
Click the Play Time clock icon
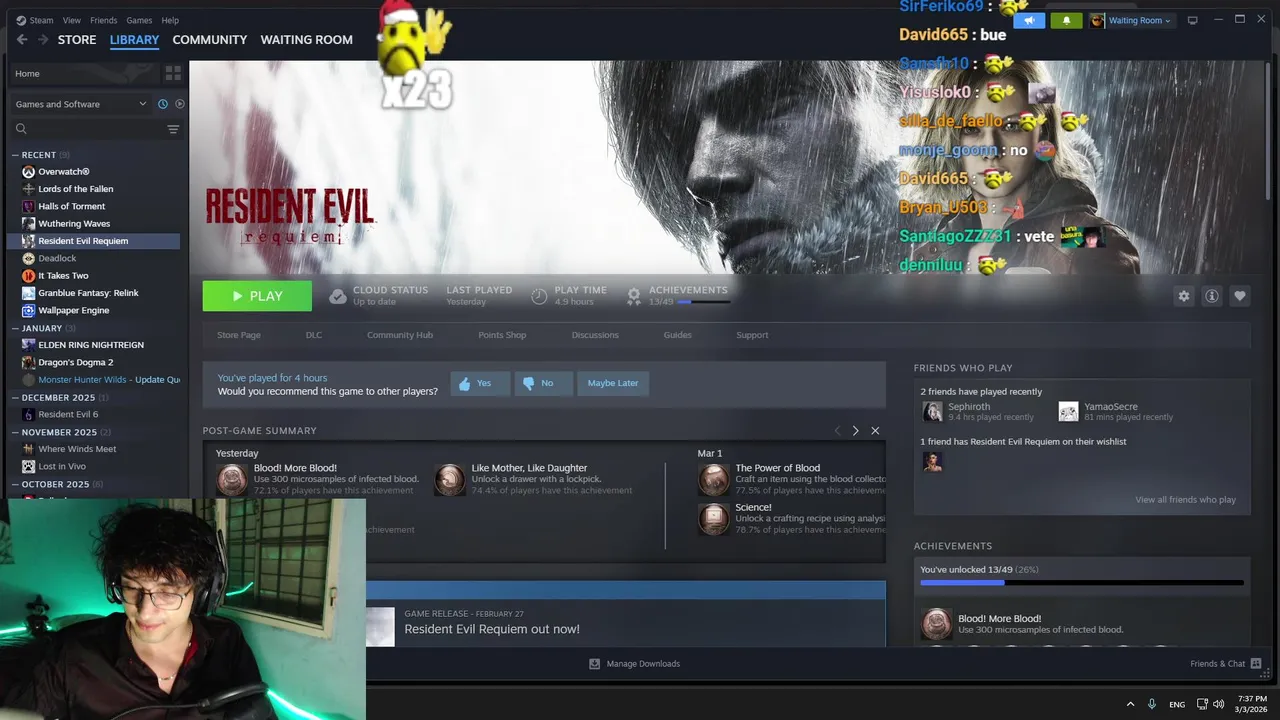point(539,296)
